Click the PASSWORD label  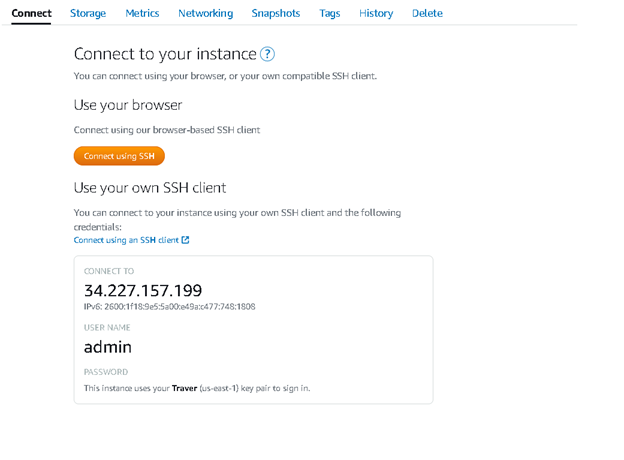(x=106, y=372)
